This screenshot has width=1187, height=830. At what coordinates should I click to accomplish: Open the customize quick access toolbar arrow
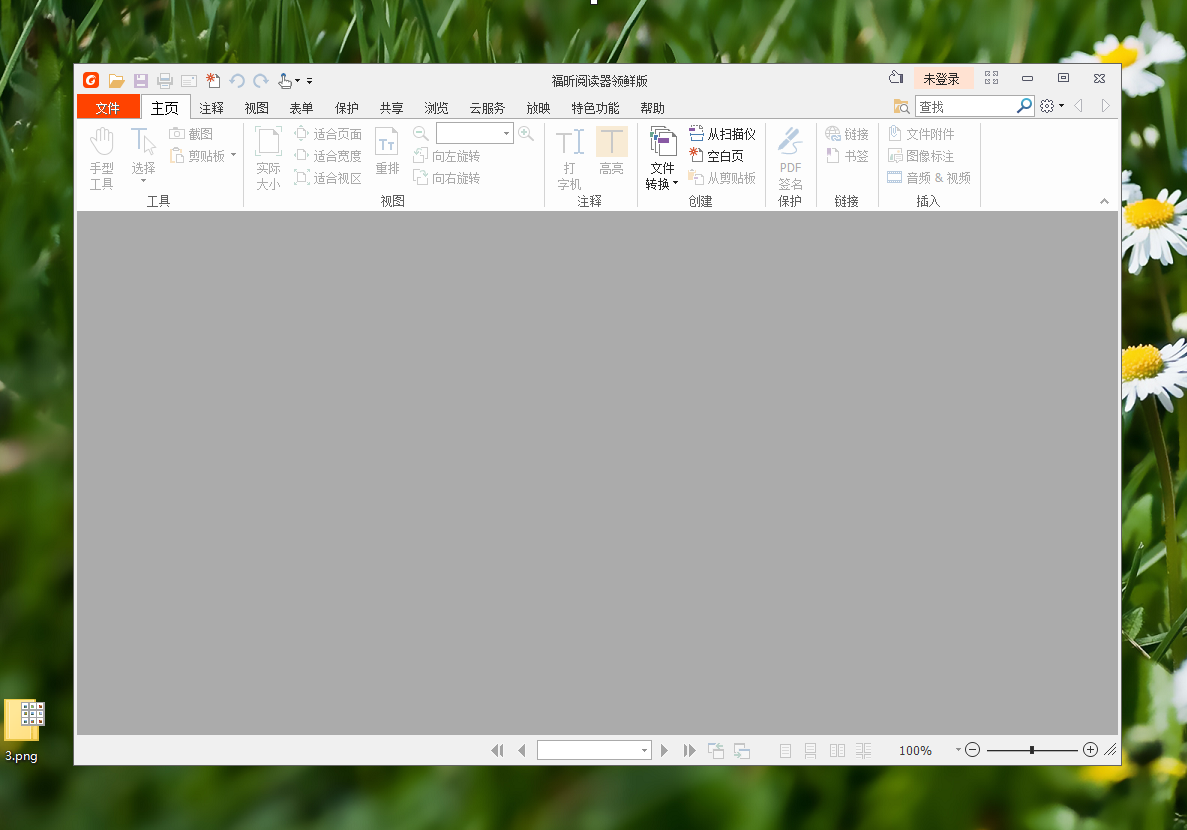[x=309, y=80]
